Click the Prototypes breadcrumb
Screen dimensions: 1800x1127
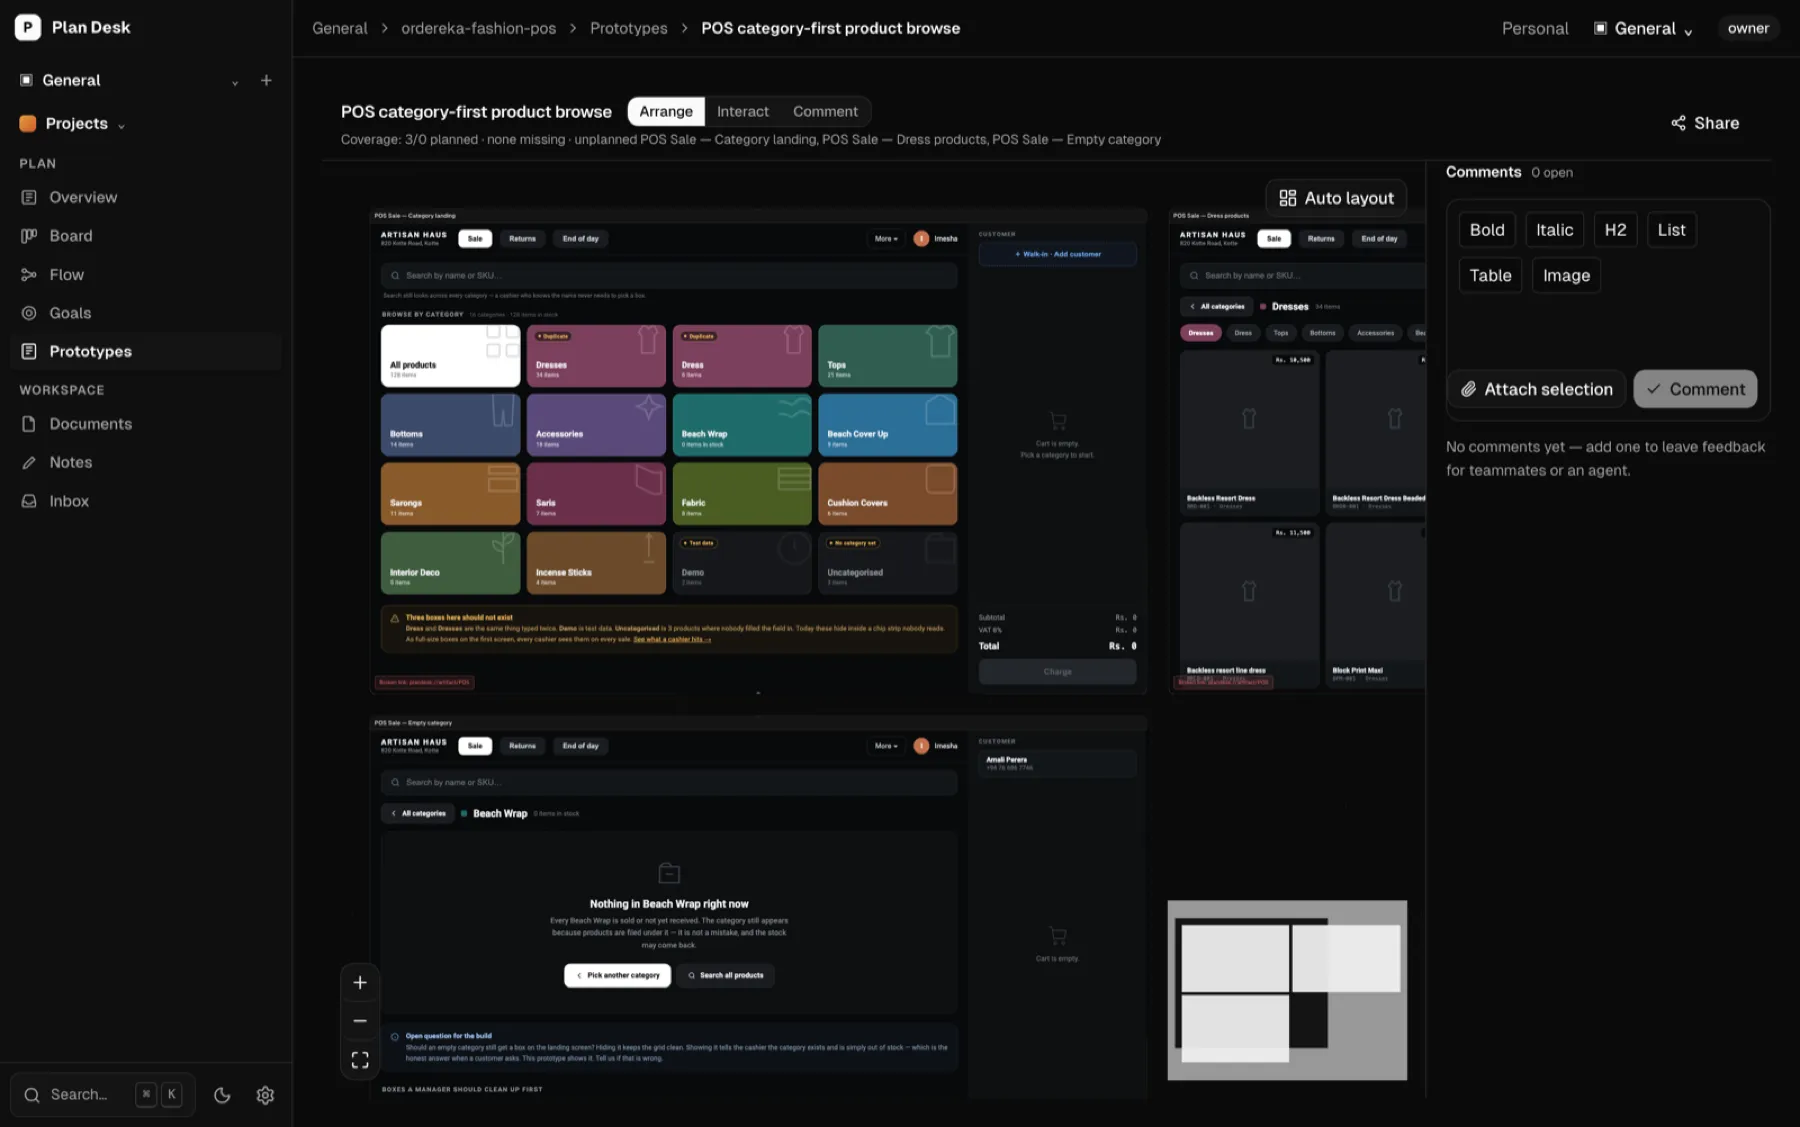[x=628, y=28]
